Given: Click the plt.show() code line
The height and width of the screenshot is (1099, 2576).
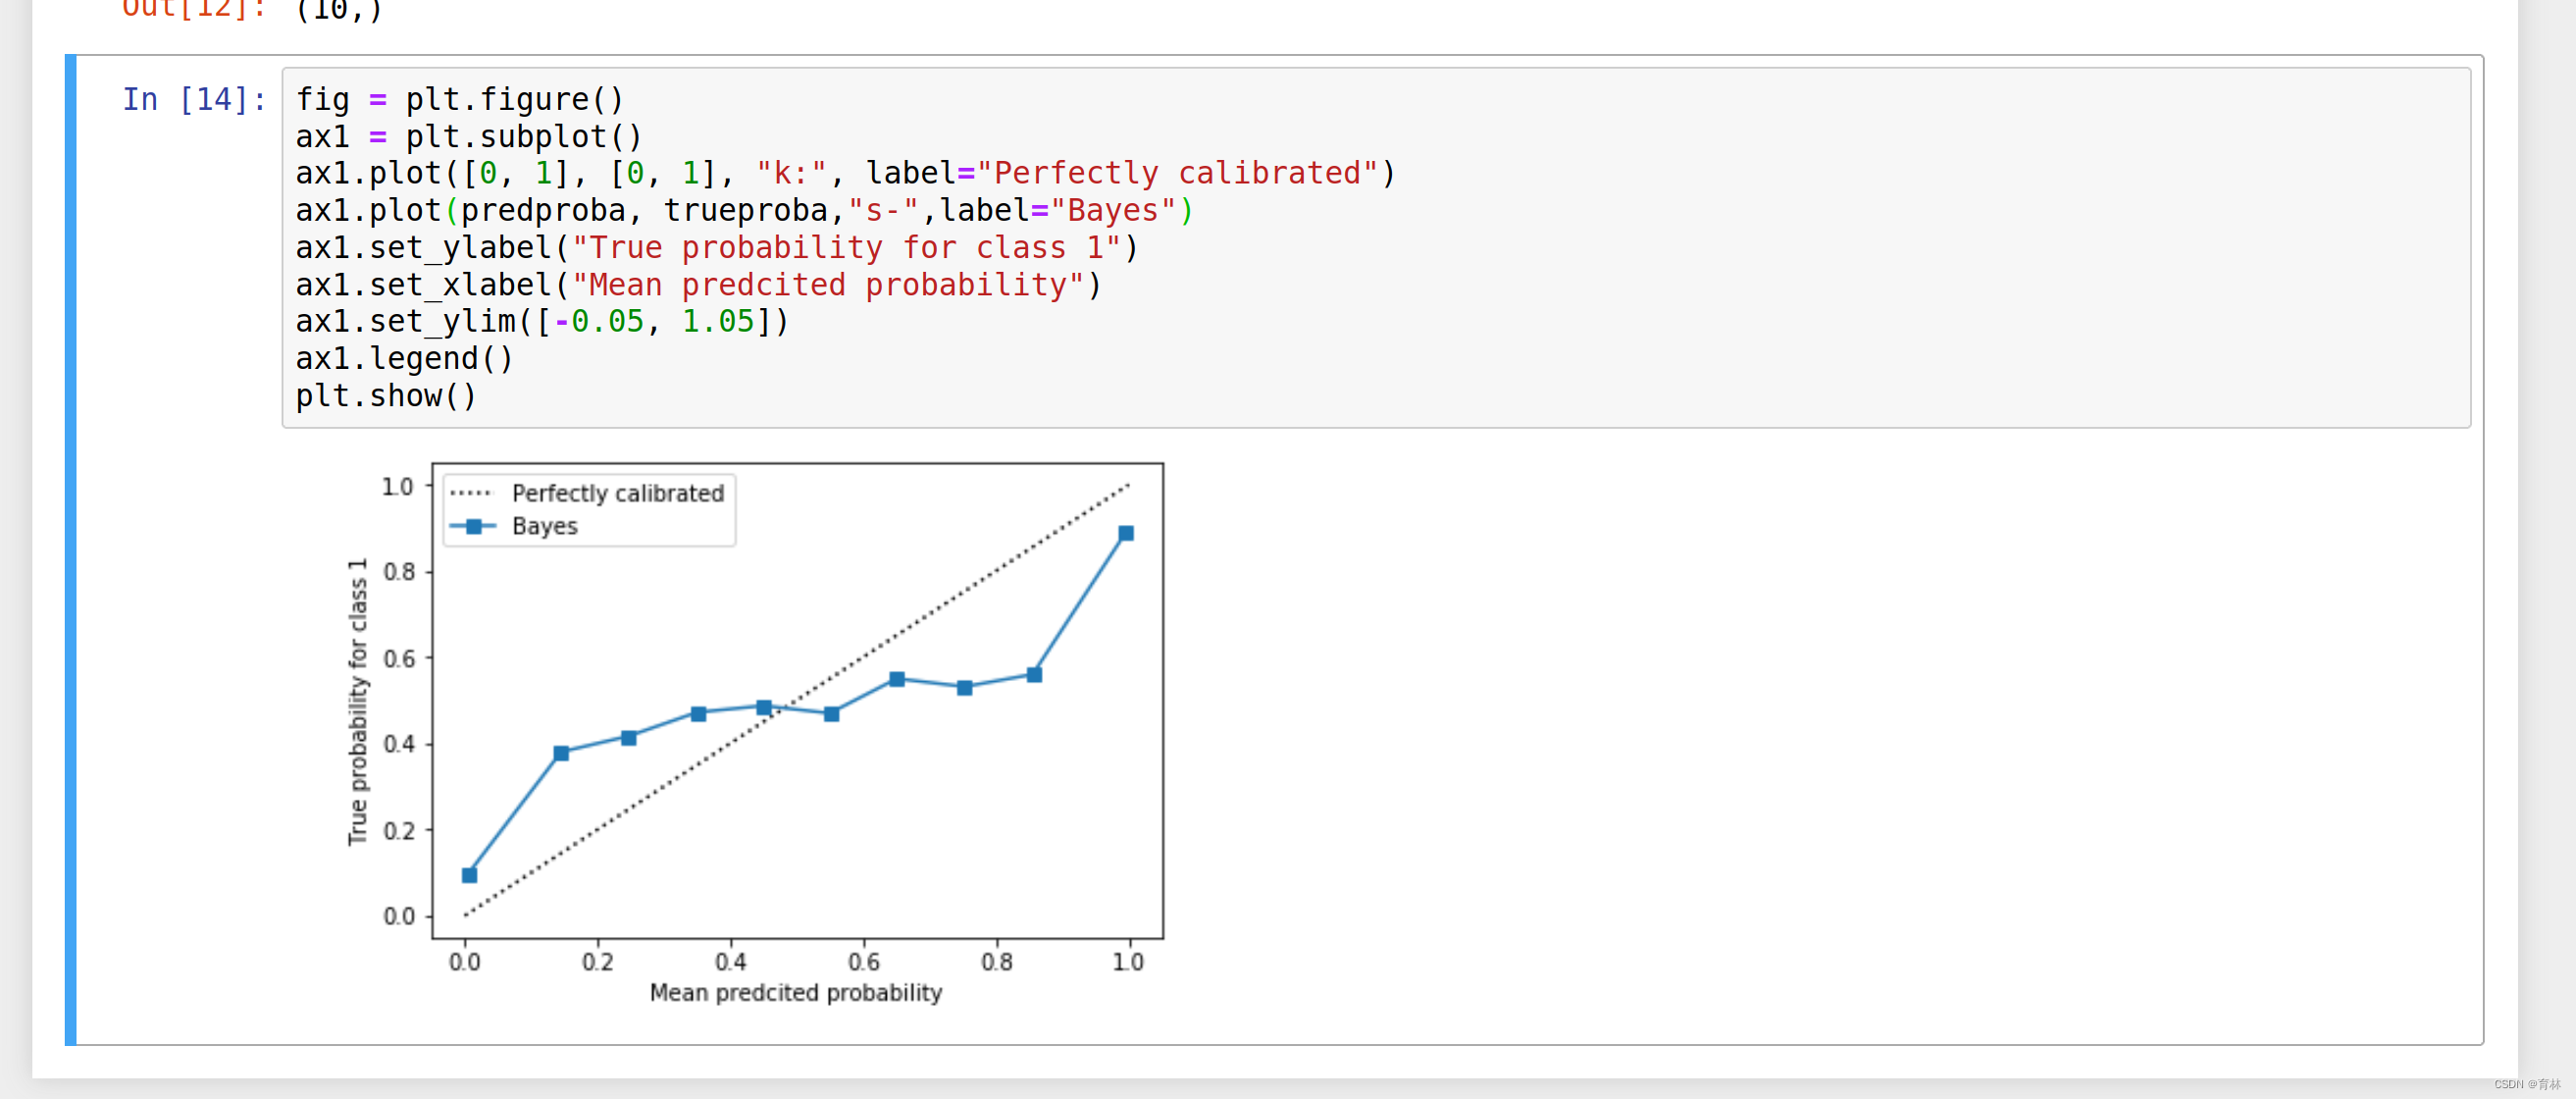Looking at the screenshot, I should point(385,396).
